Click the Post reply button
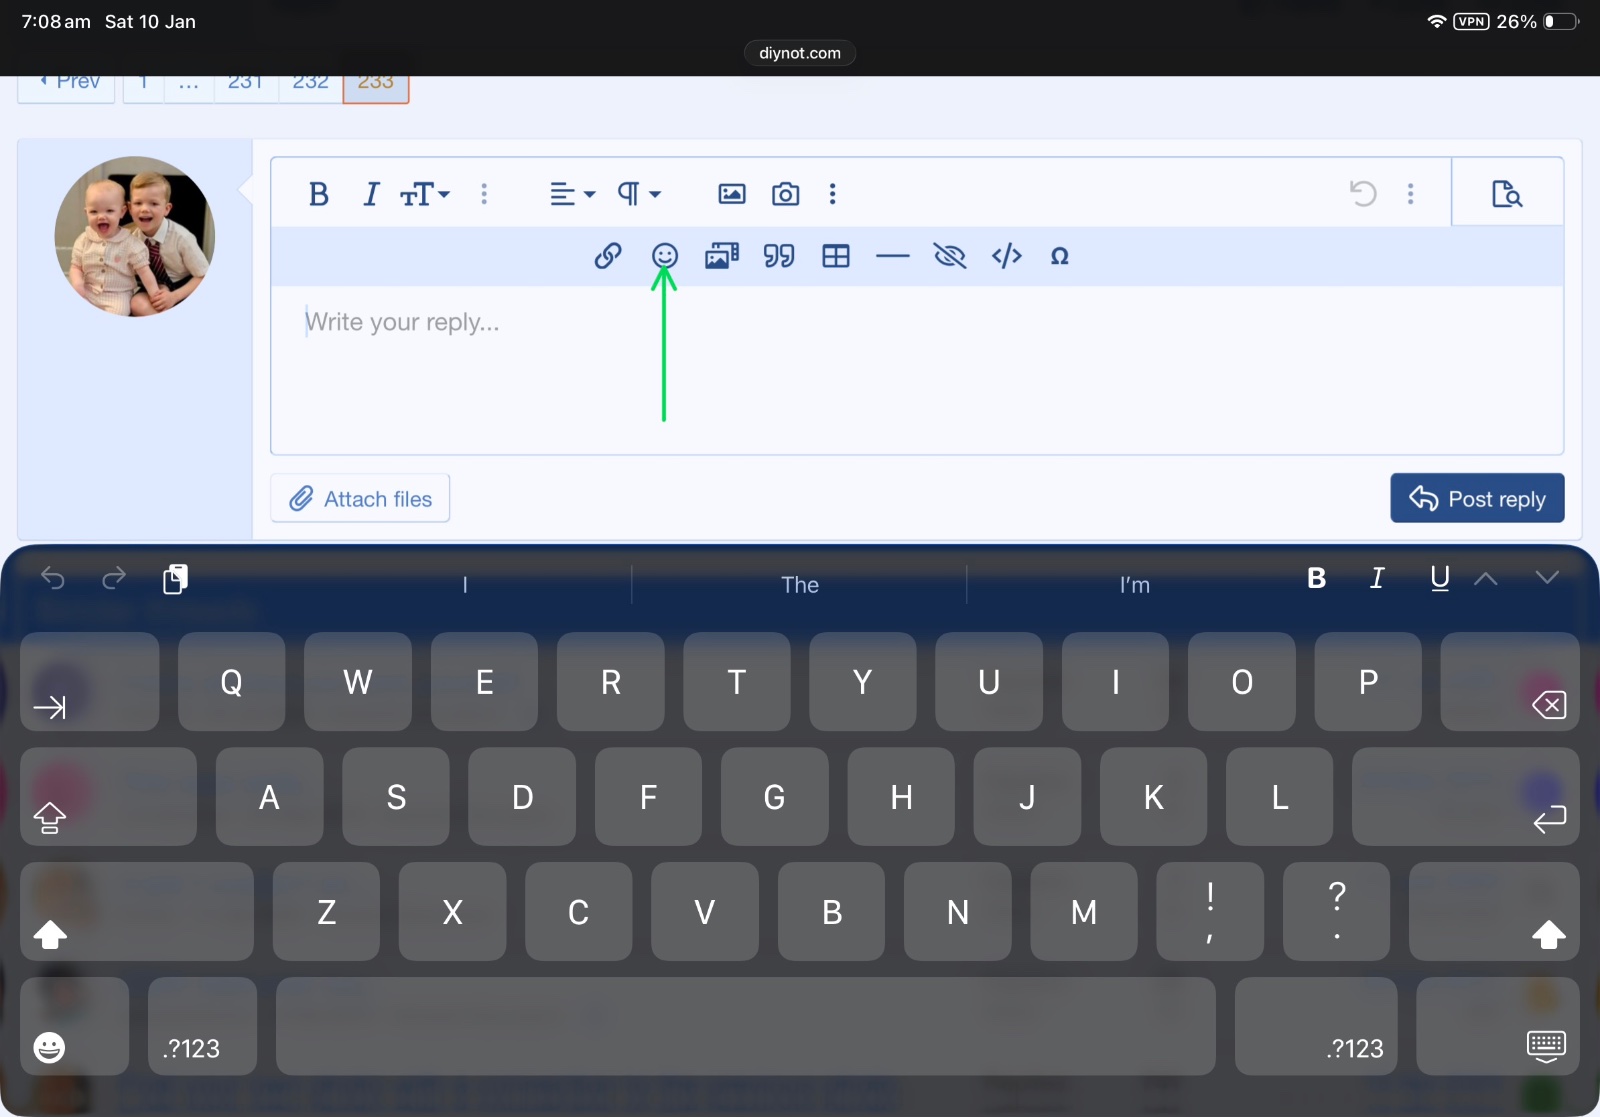Viewport: 1600px width, 1117px height. click(1476, 498)
